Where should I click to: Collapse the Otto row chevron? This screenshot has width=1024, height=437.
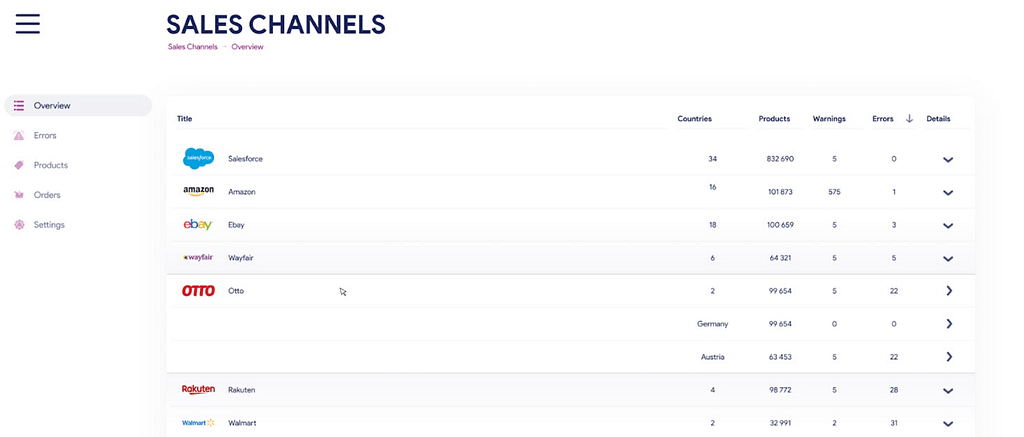tap(948, 291)
